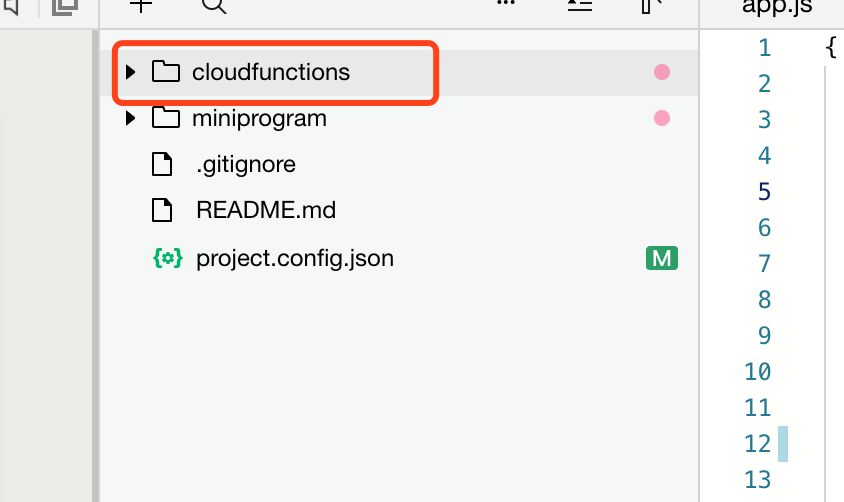Screen dimensions: 844x502
Task: Switch to the app.js editor tab
Action: pos(777,6)
